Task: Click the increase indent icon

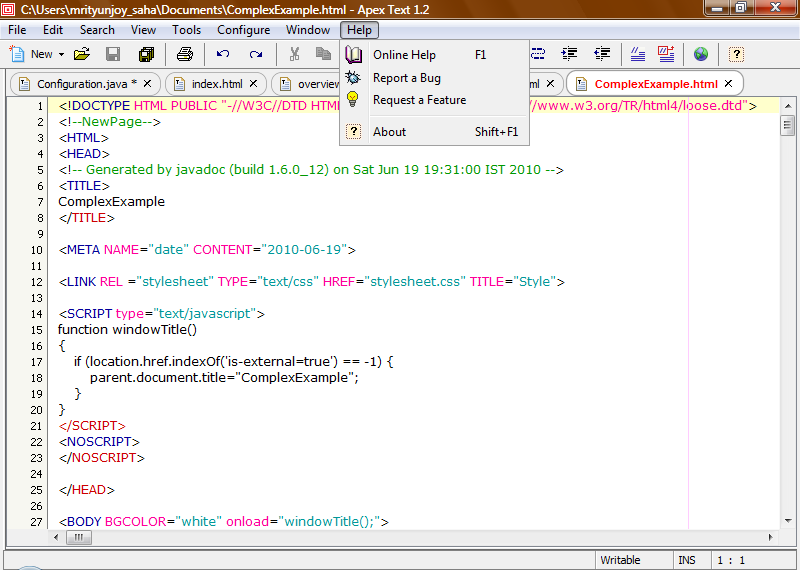Action: pos(569,54)
